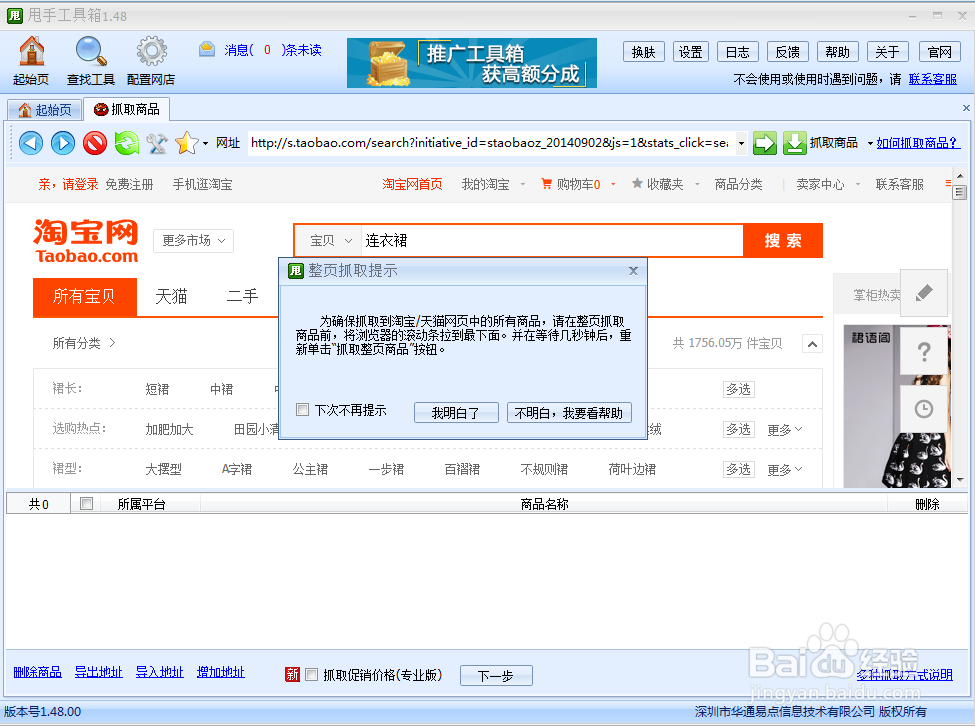Check the select-all box in table header

(85, 503)
